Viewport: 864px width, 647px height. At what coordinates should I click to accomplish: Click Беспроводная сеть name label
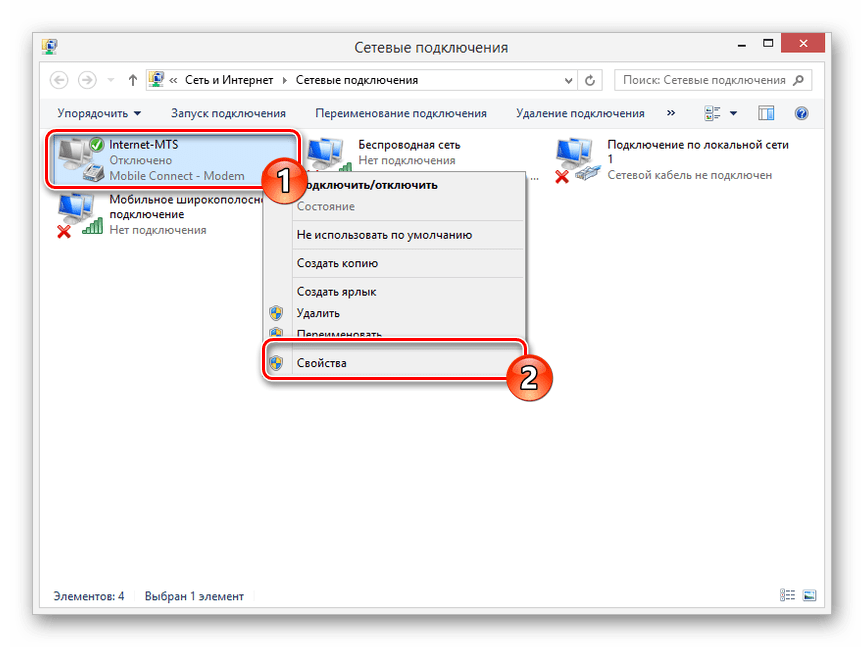coord(409,145)
